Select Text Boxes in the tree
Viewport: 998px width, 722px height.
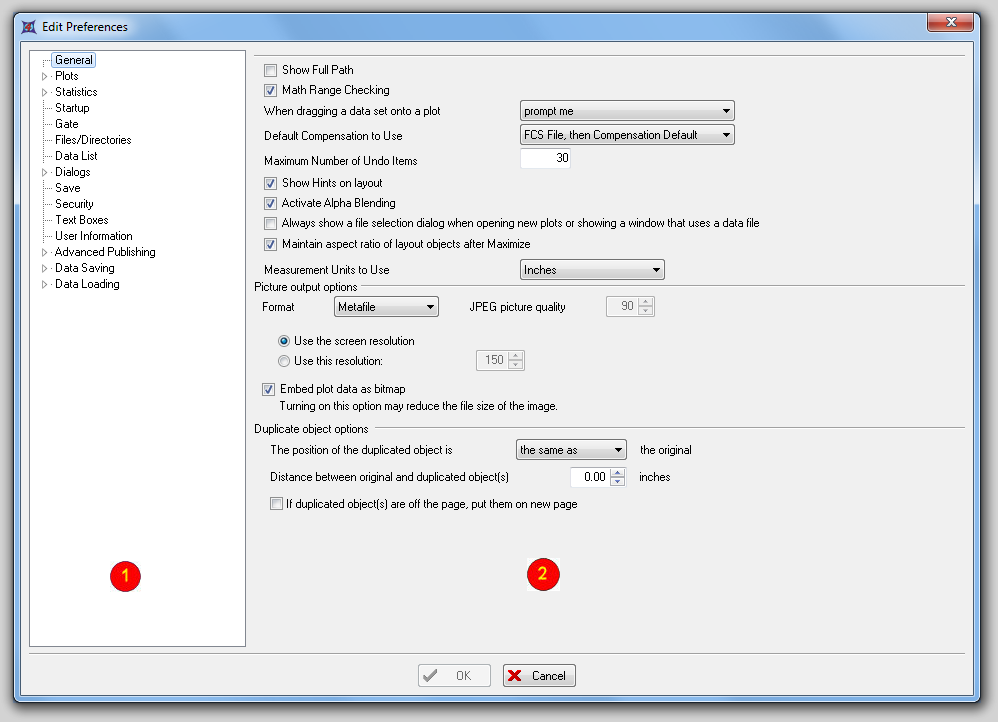pyautogui.click(x=81, y=220)
